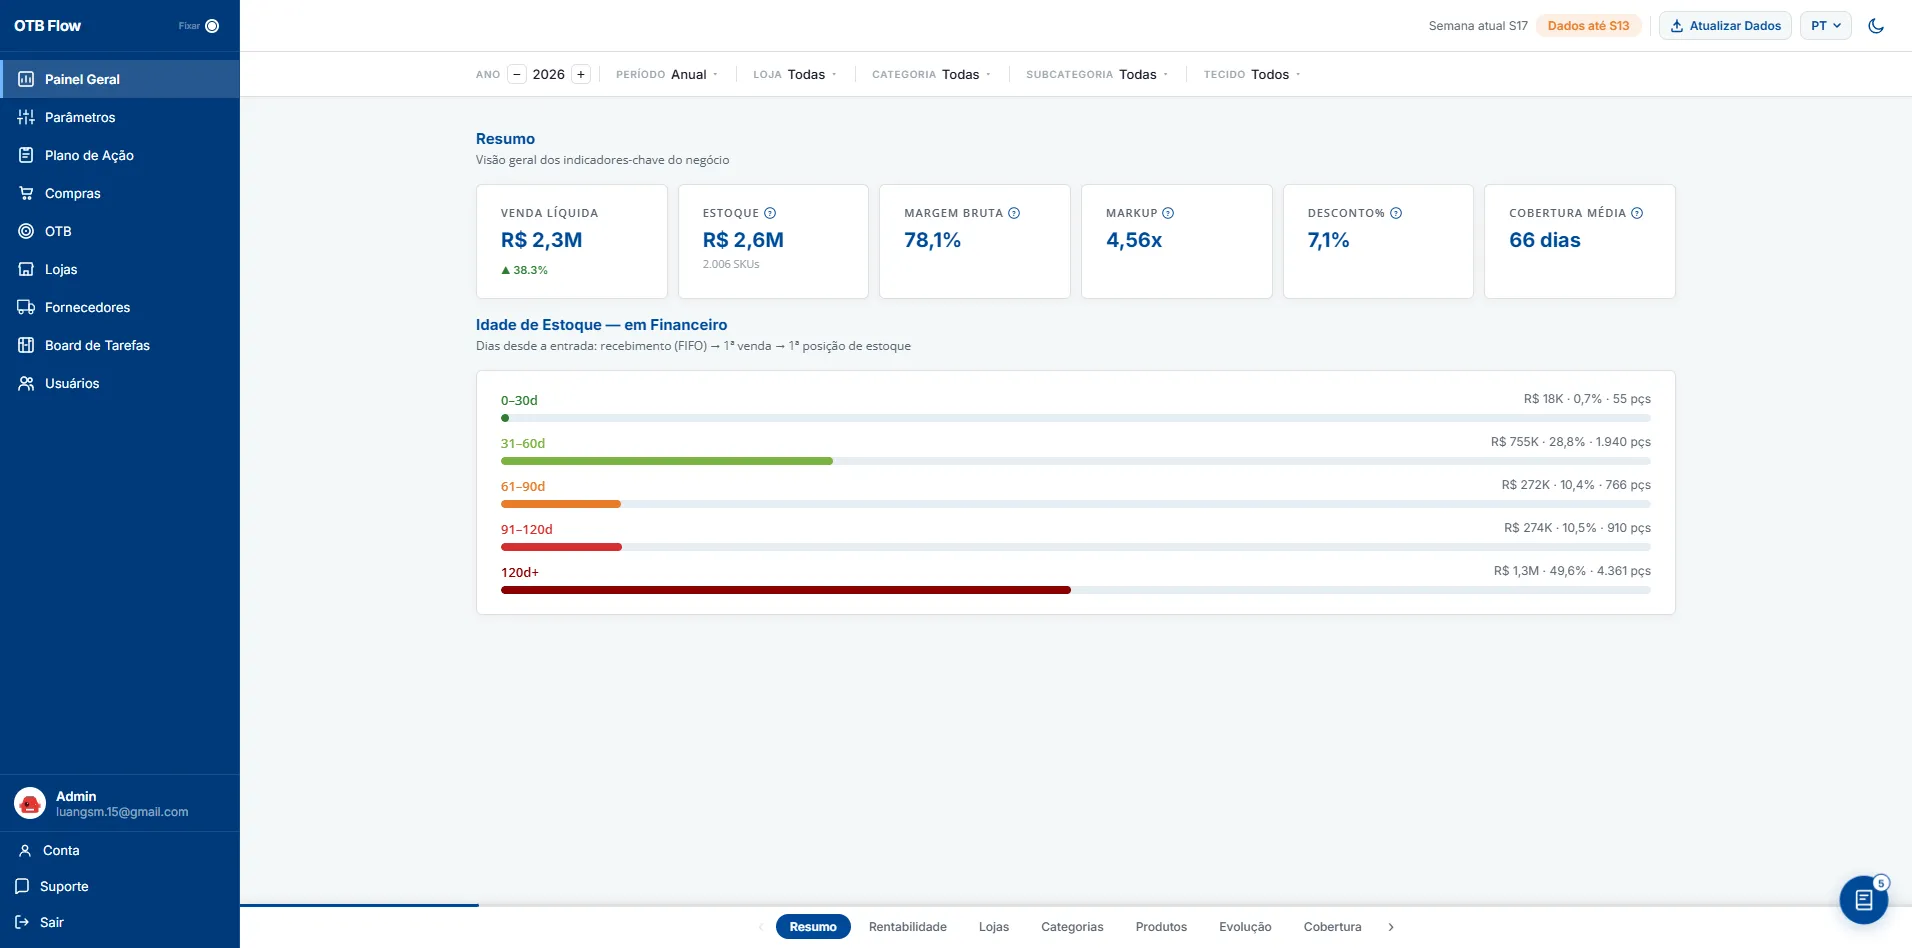Image resolution: width=1912 pixels, height=948 pixels.
Task: Click the Plano de Ação document icon
Action: click(26, 155)
